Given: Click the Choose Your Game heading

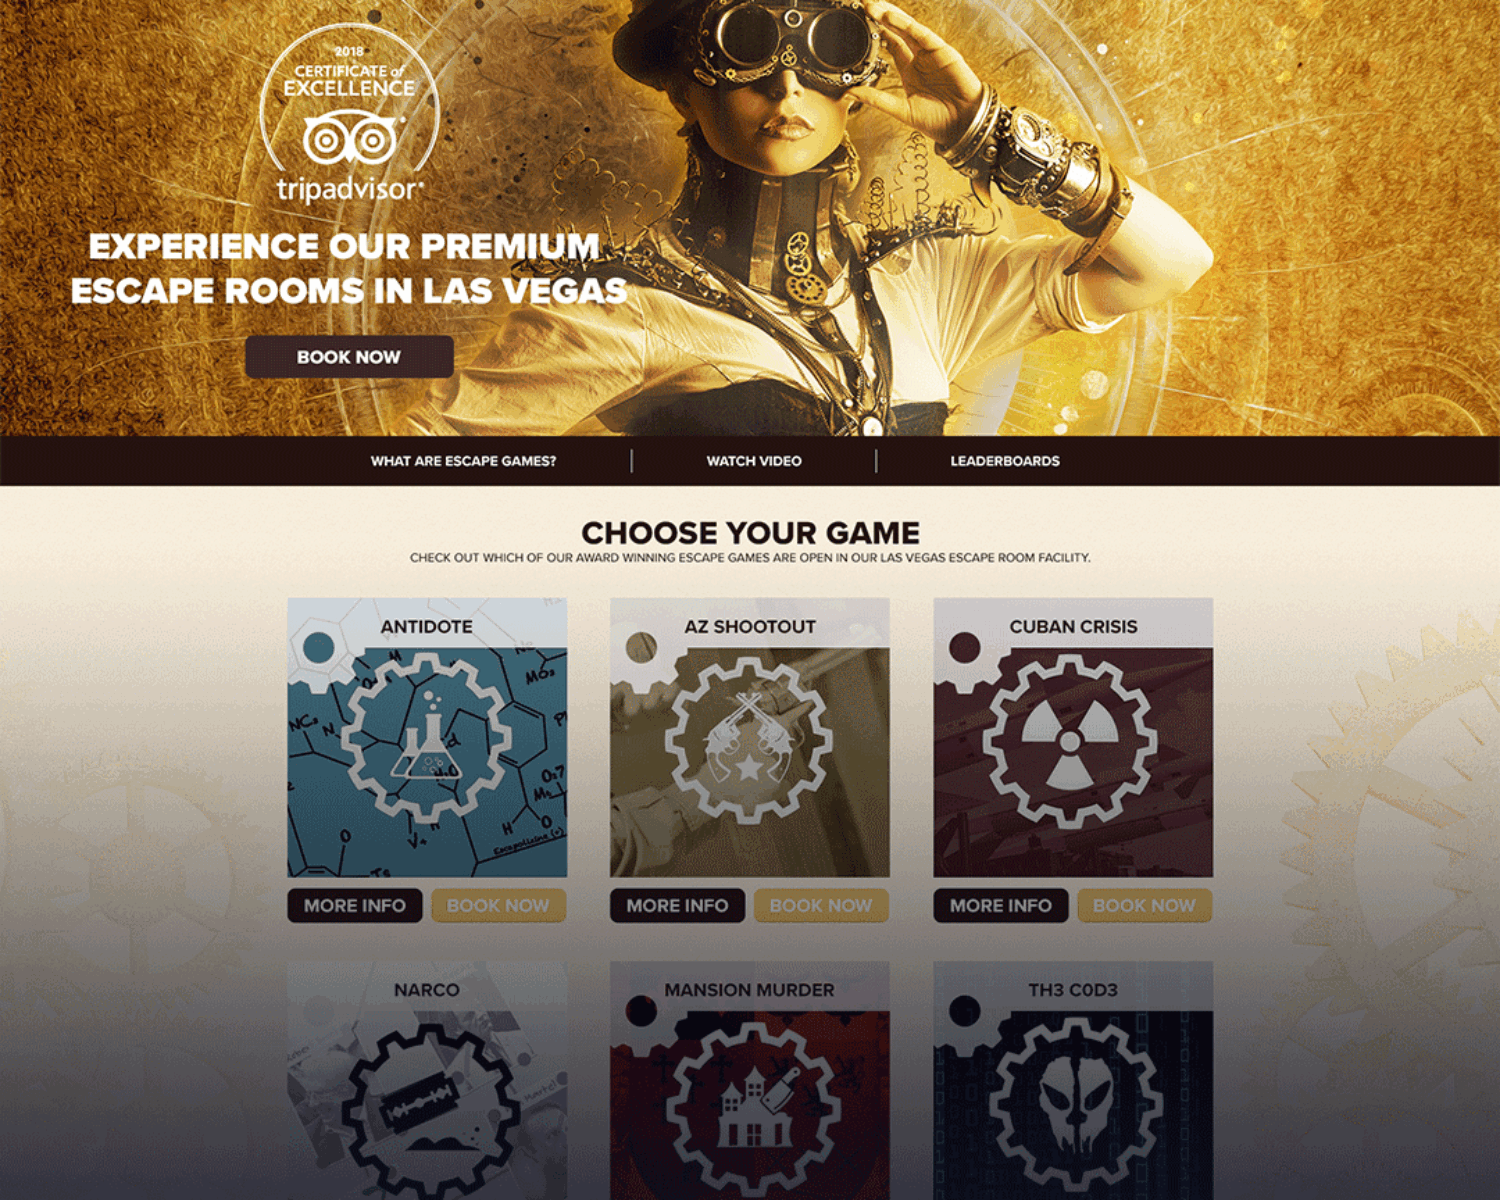Looking at the screenshot, I should click(750, 533).
